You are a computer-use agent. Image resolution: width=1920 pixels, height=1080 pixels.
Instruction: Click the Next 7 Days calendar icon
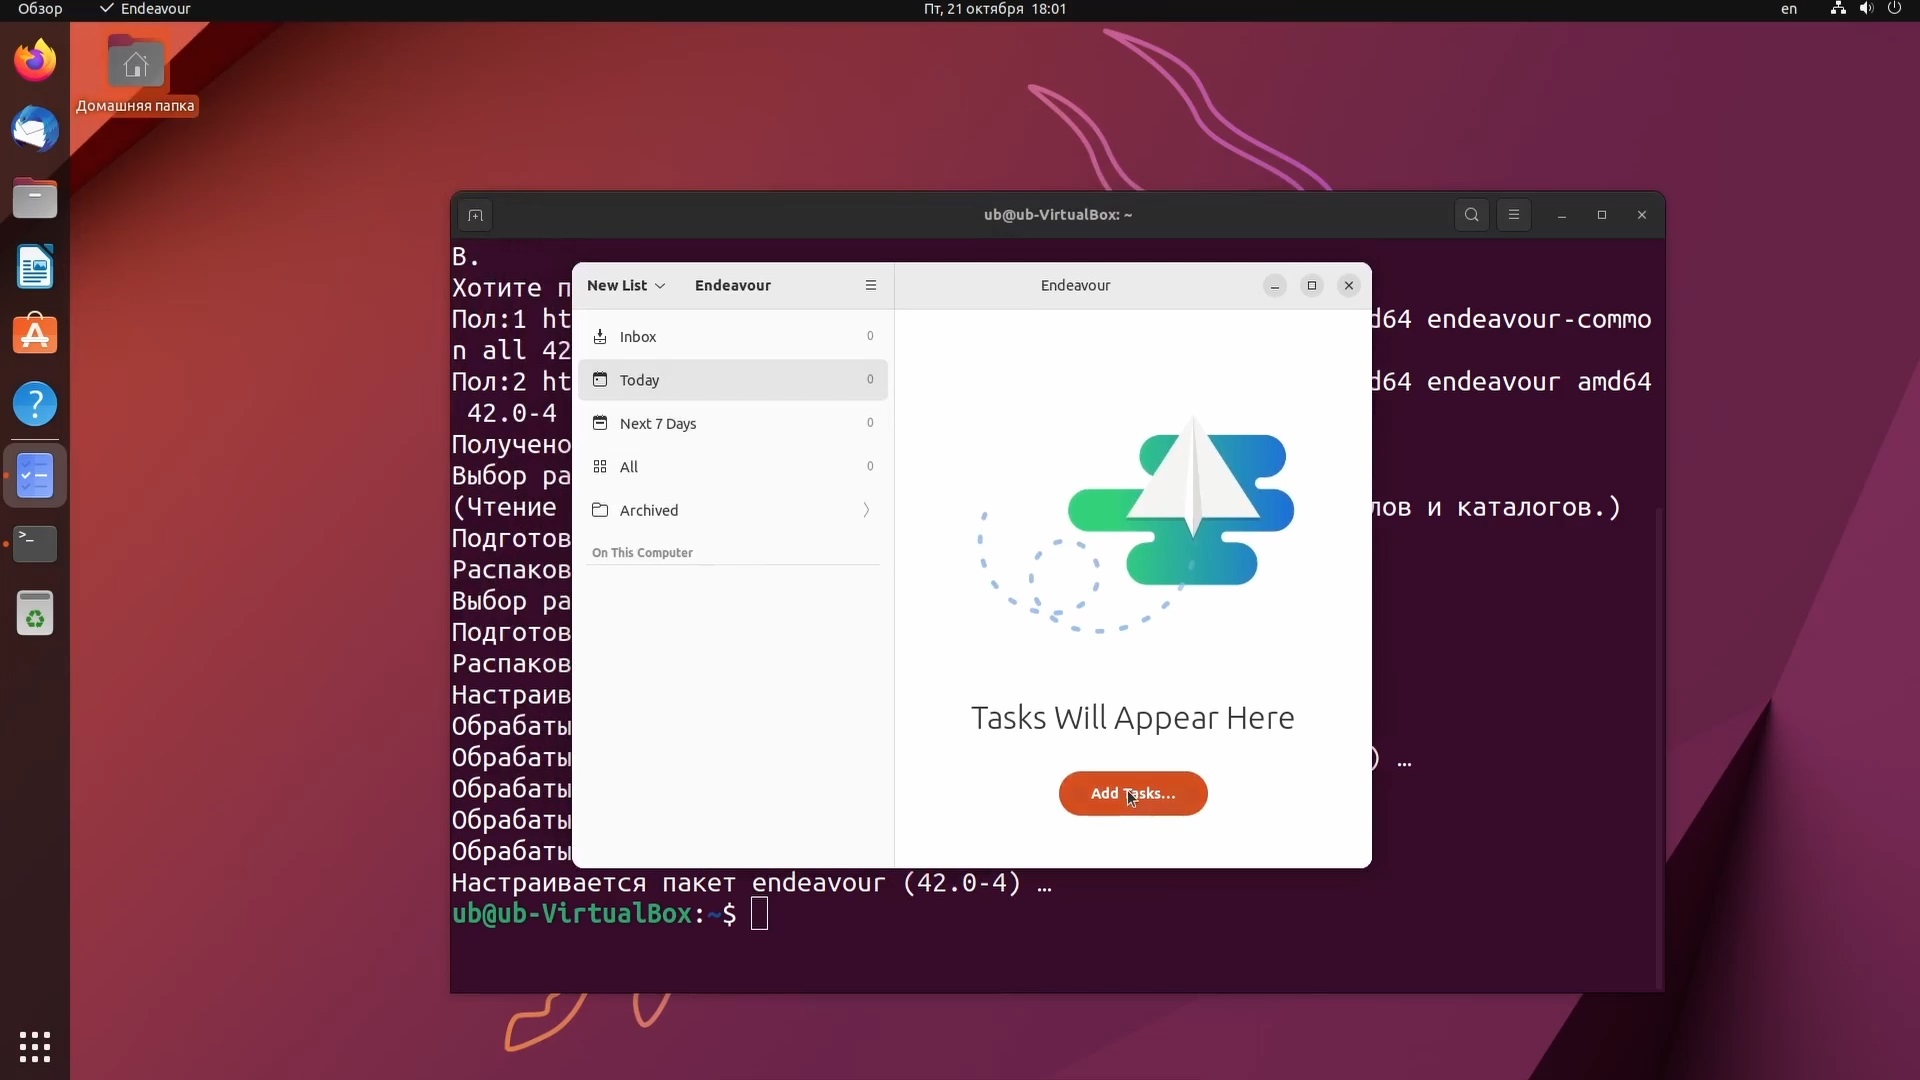(600, 423)
